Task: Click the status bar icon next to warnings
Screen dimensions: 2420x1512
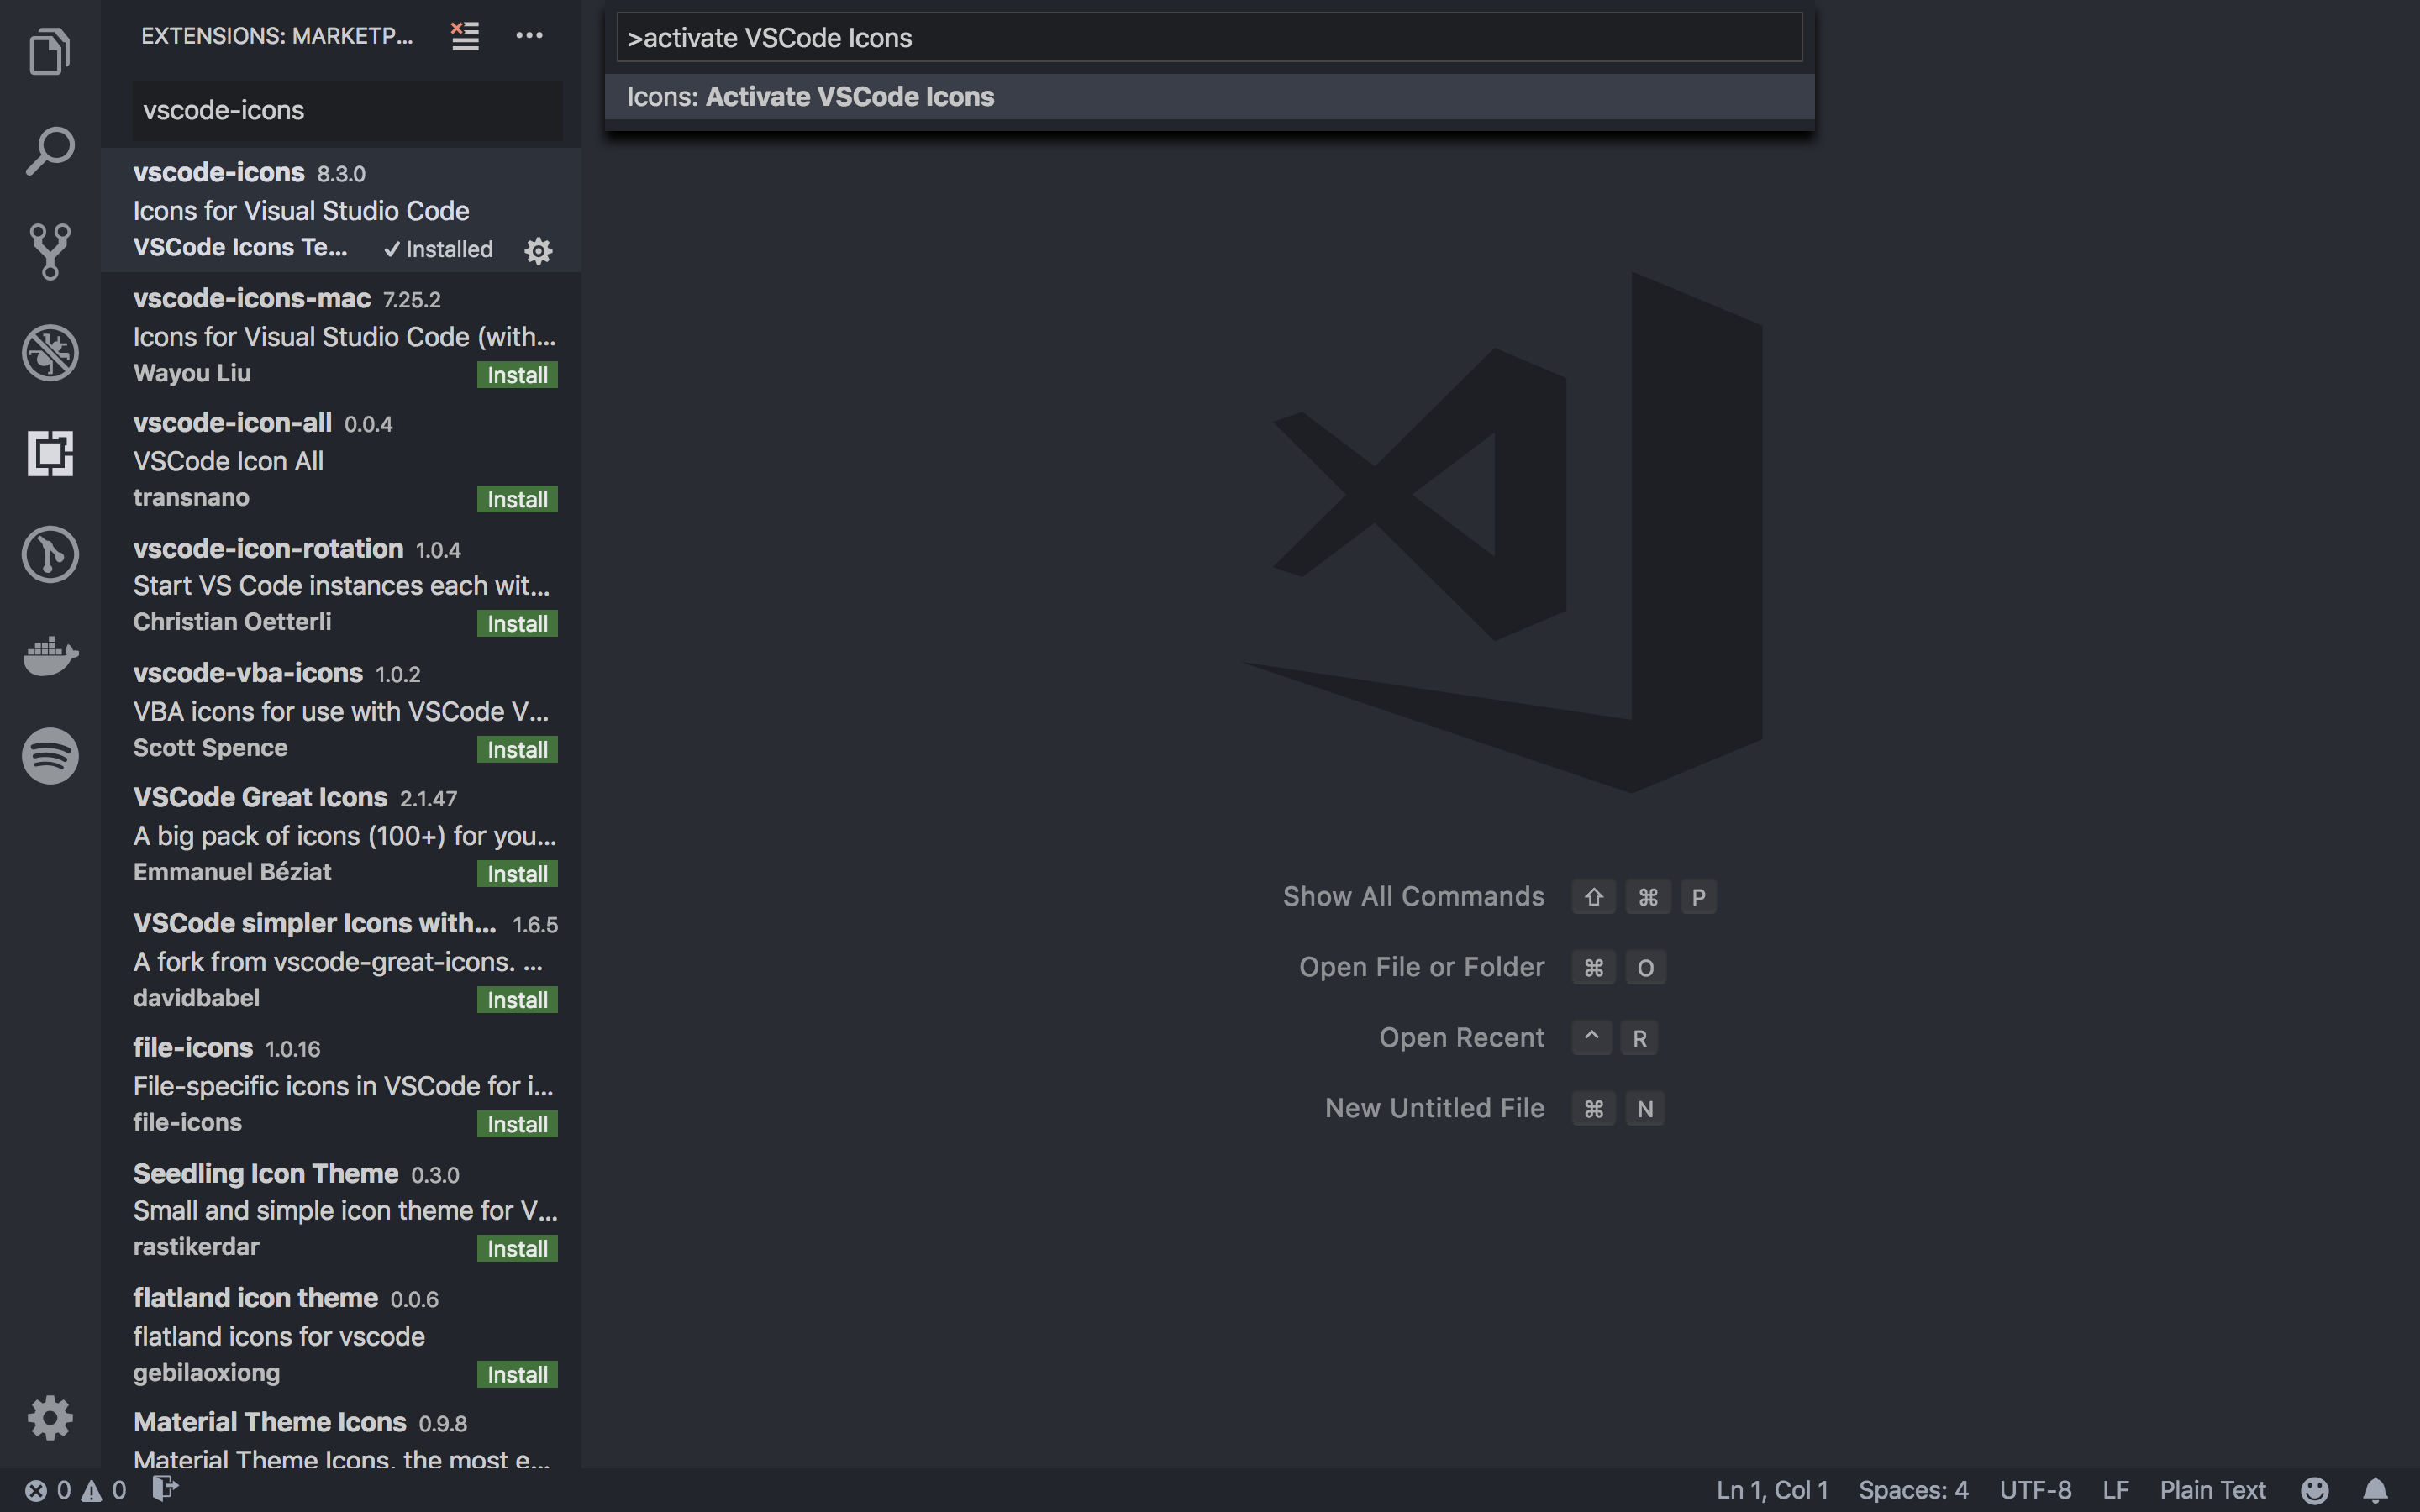Action: [165, 1489]
